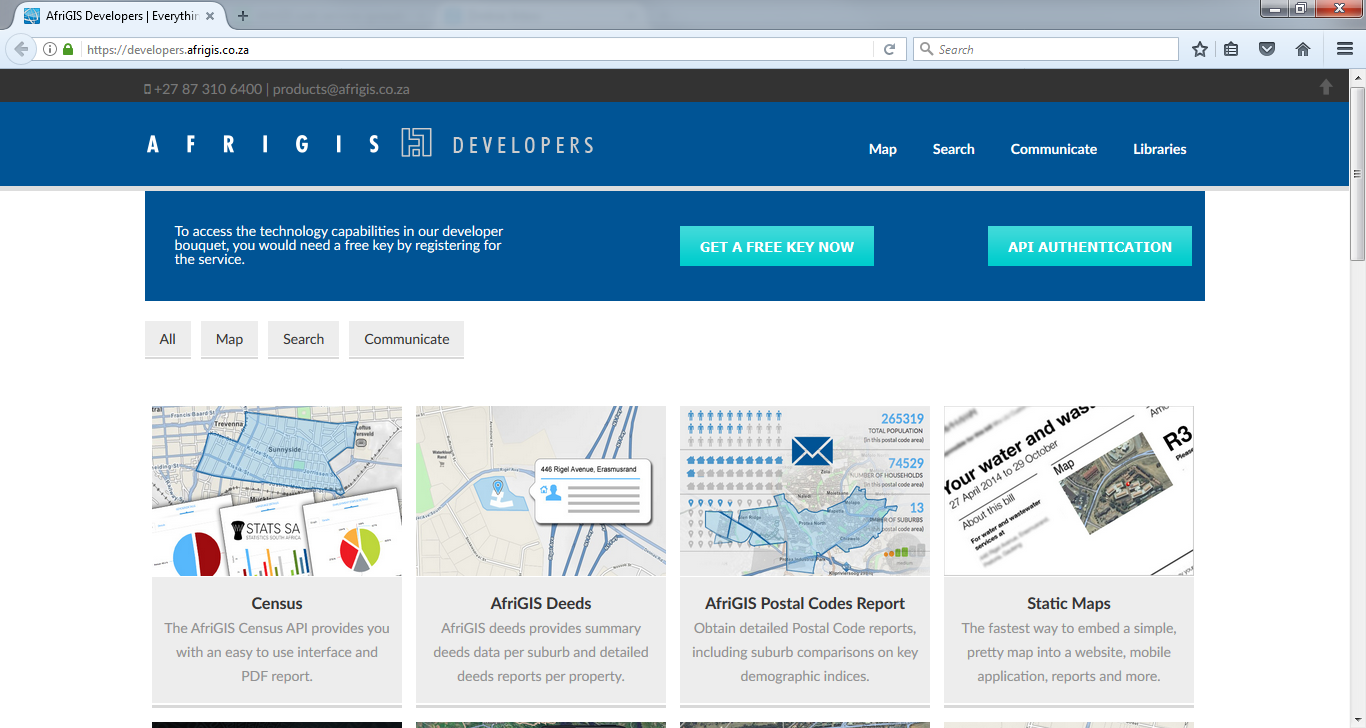The width and height of the screenshot is (1366, 728).
Task: Click the API Authentication button
Action: click(1089, 246)
